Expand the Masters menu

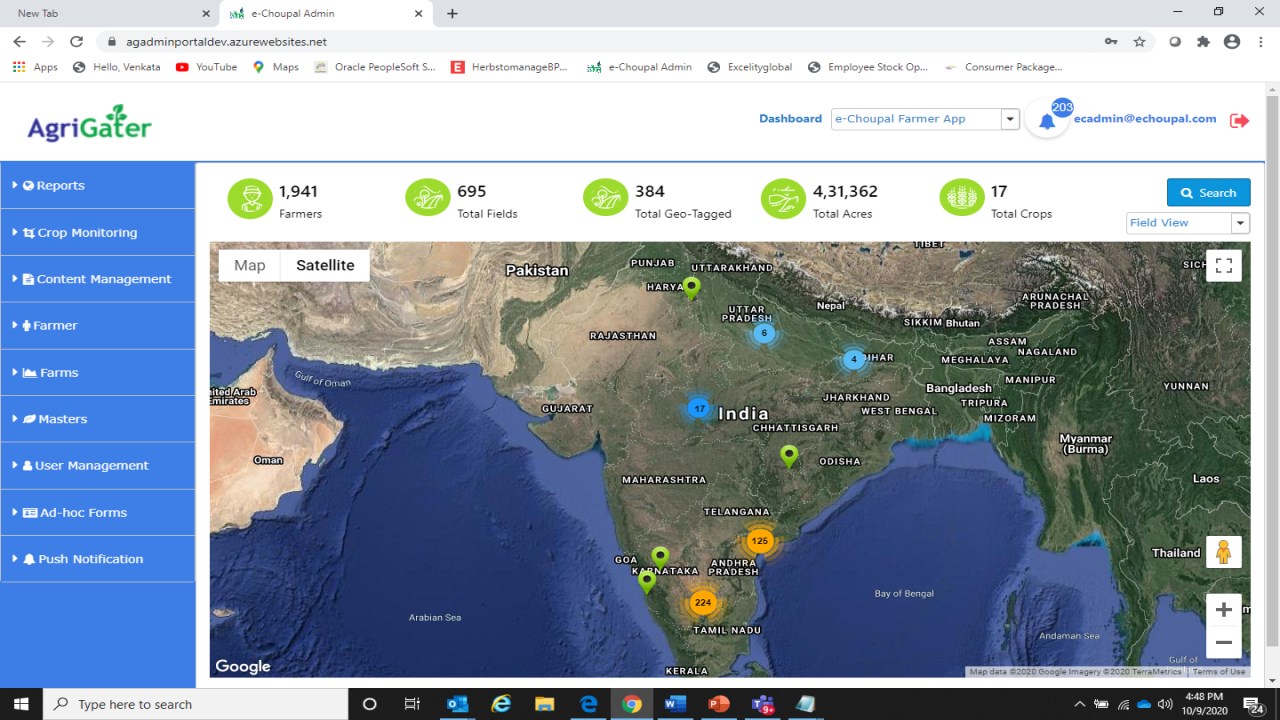(x=97, y=419)
